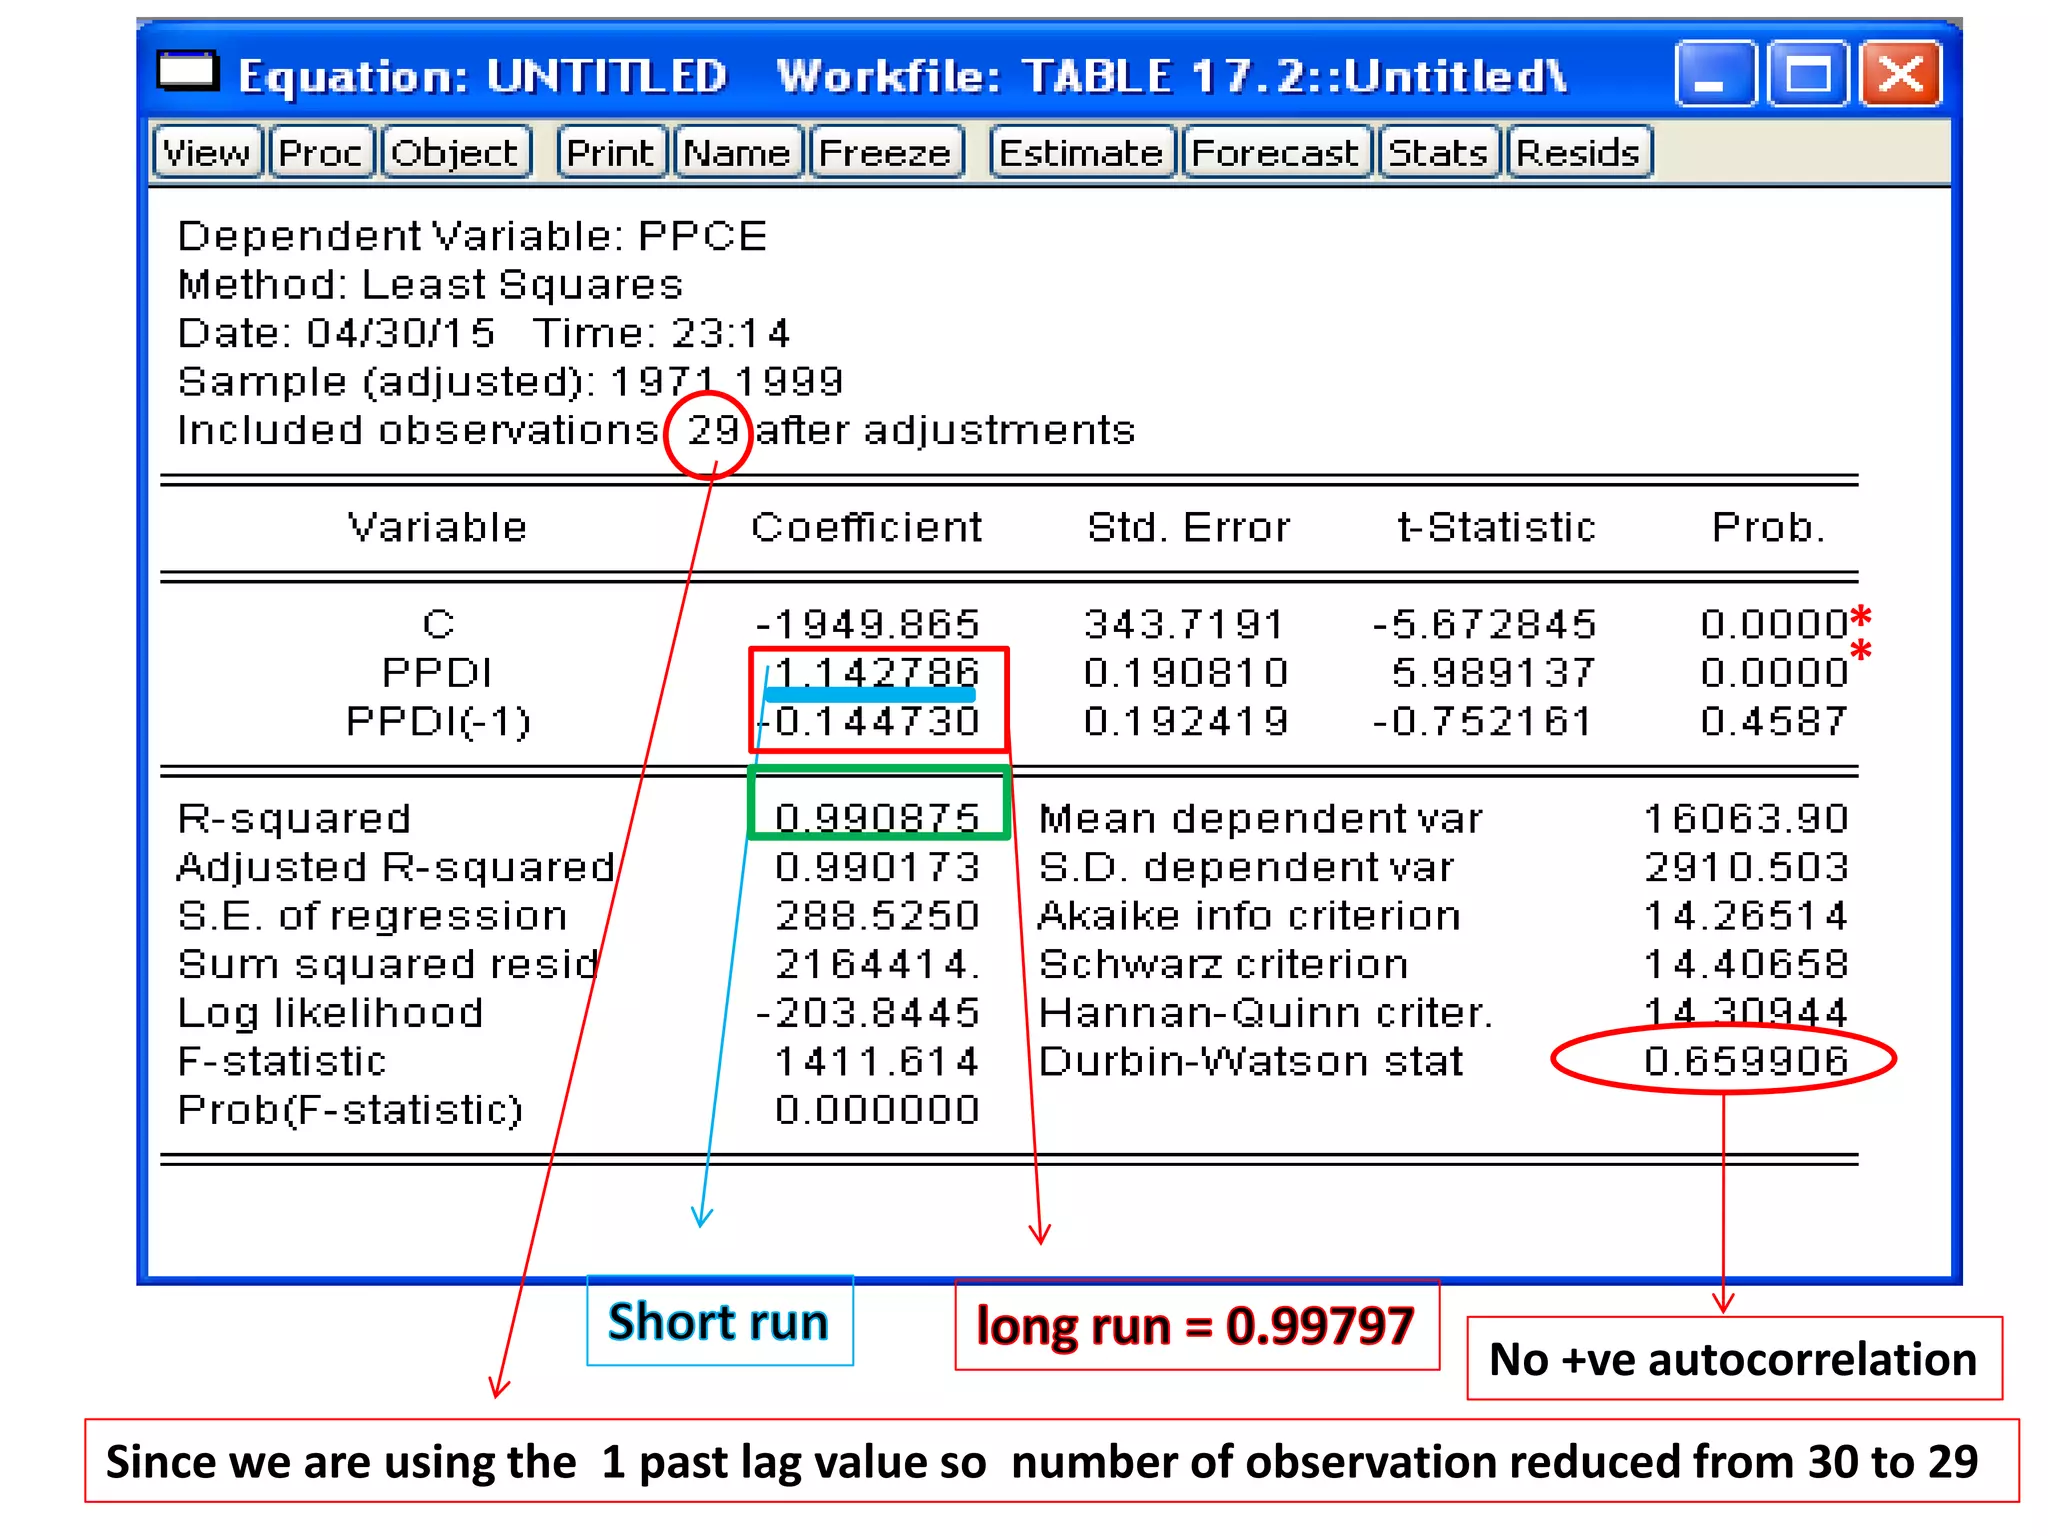Click t-statistic value -5.672845
Screen dimensions: 2048x1536
pyautogui.click(x=1484, y=625)
